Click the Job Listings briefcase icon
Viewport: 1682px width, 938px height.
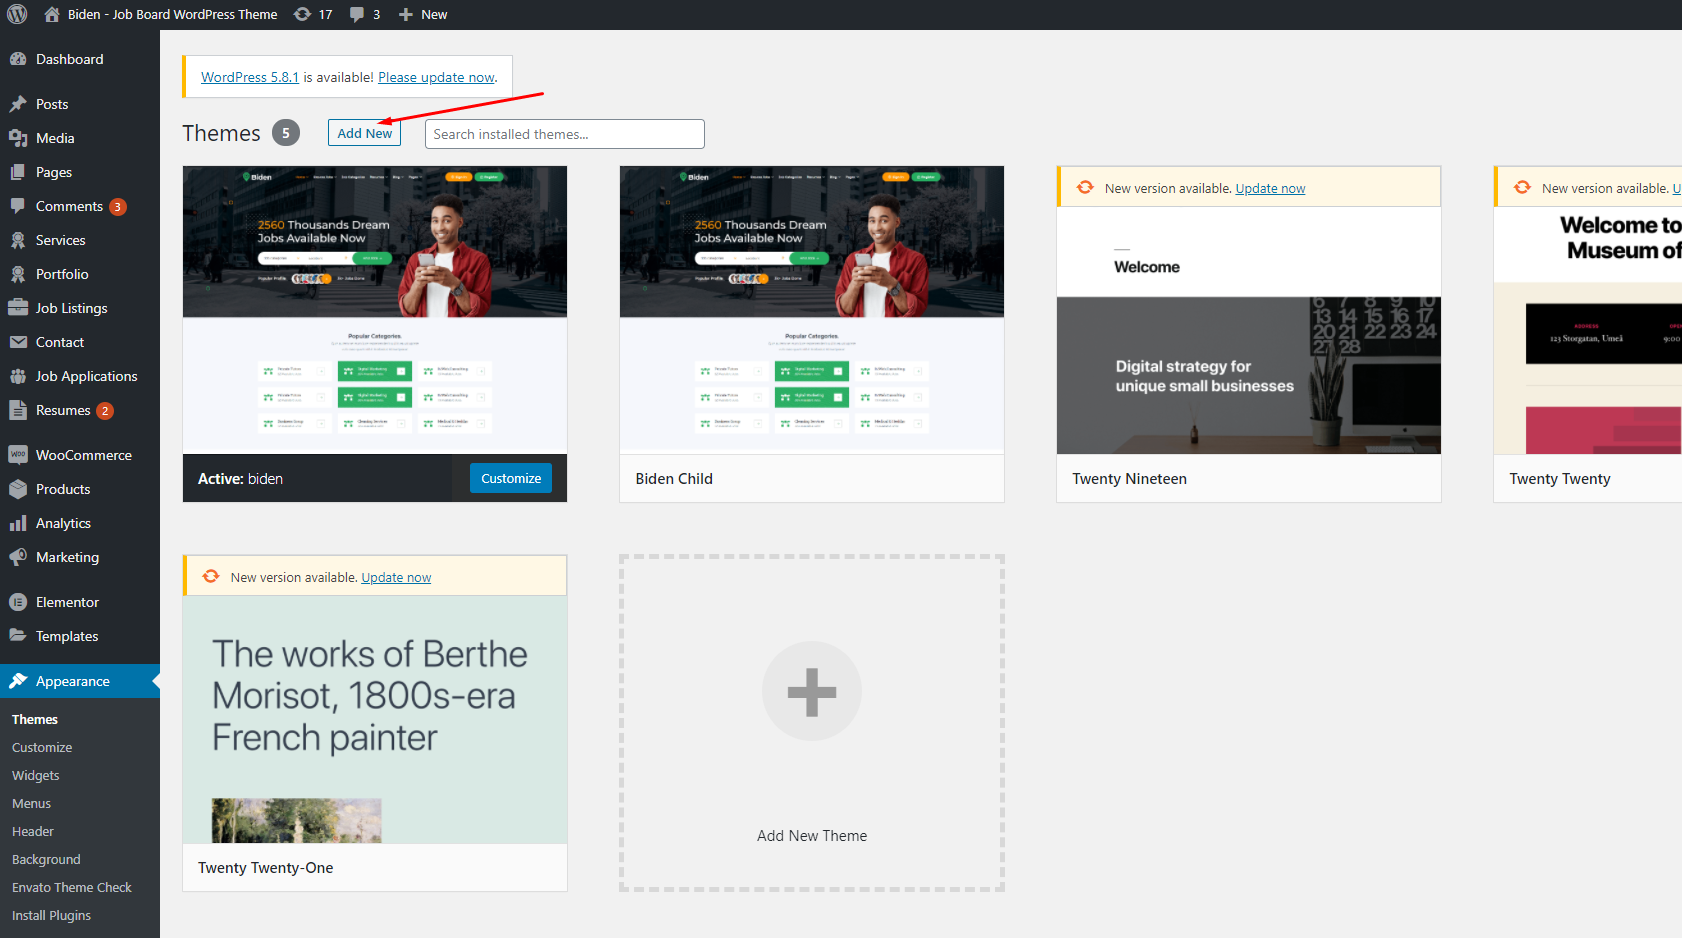click(18, 308)
